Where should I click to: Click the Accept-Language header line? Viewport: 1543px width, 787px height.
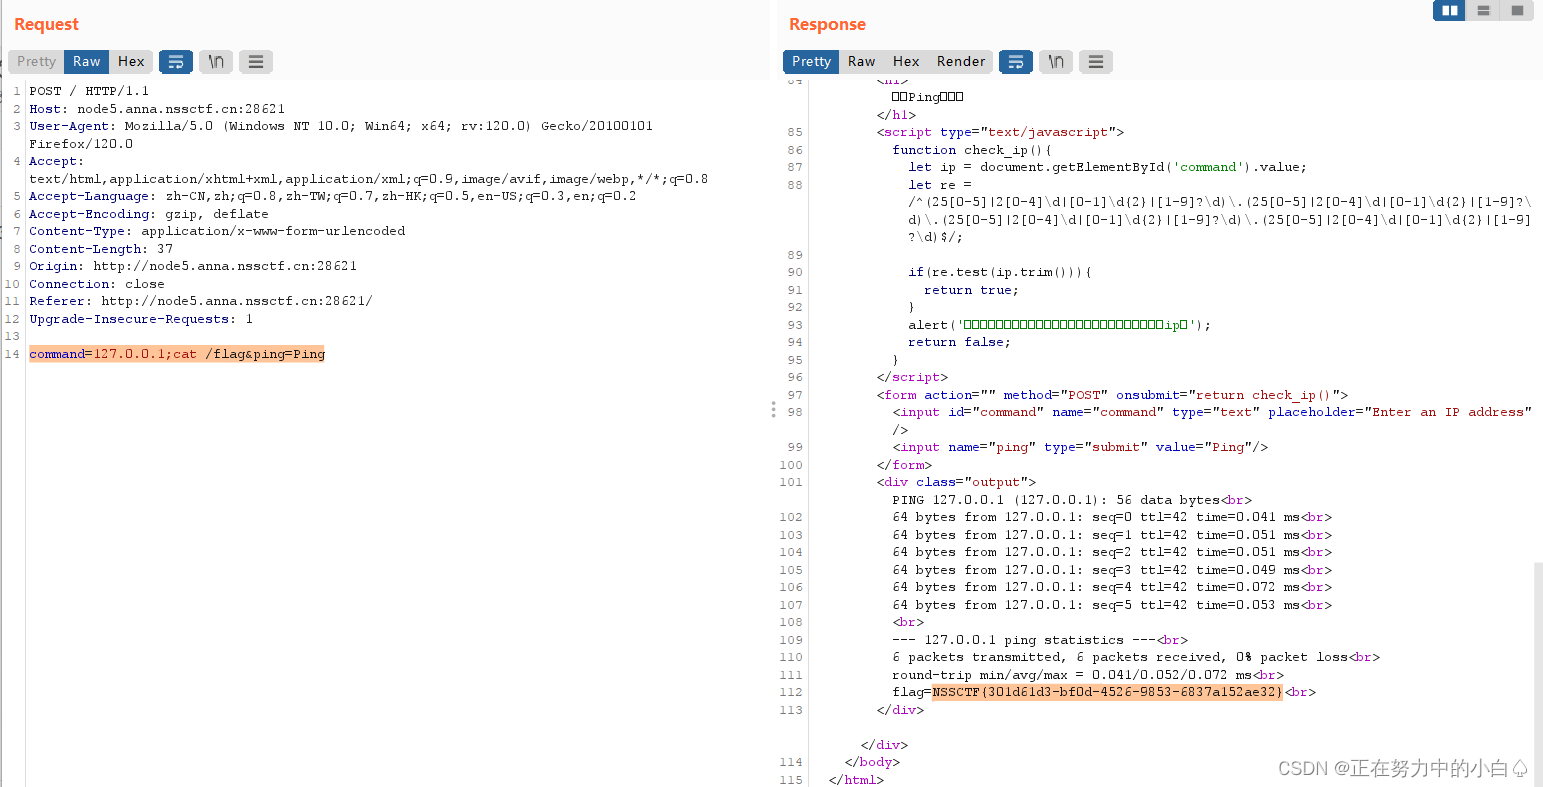pos(333,196)
